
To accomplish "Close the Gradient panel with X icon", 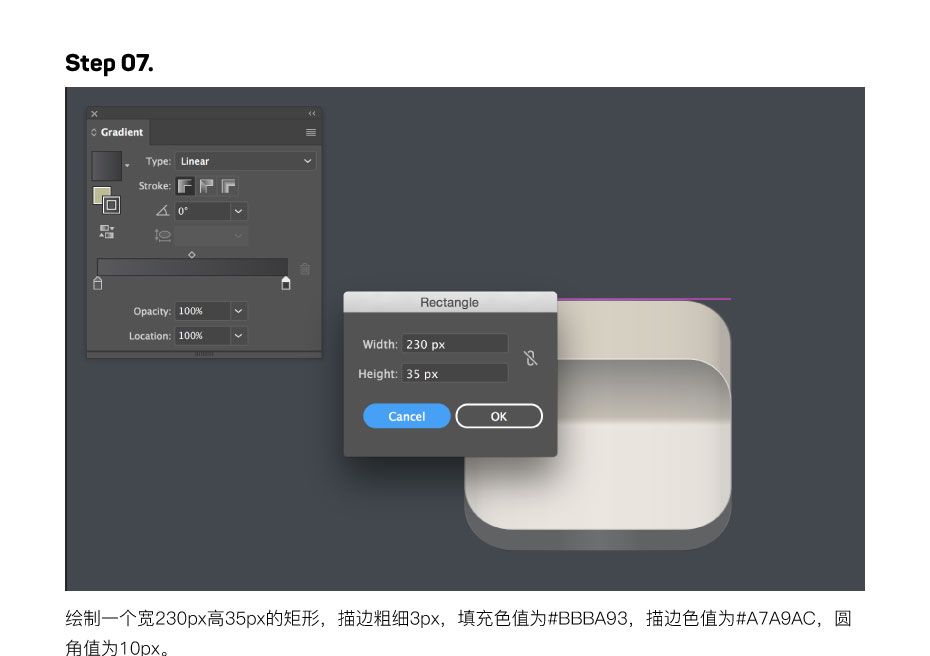I will (94, 114).
